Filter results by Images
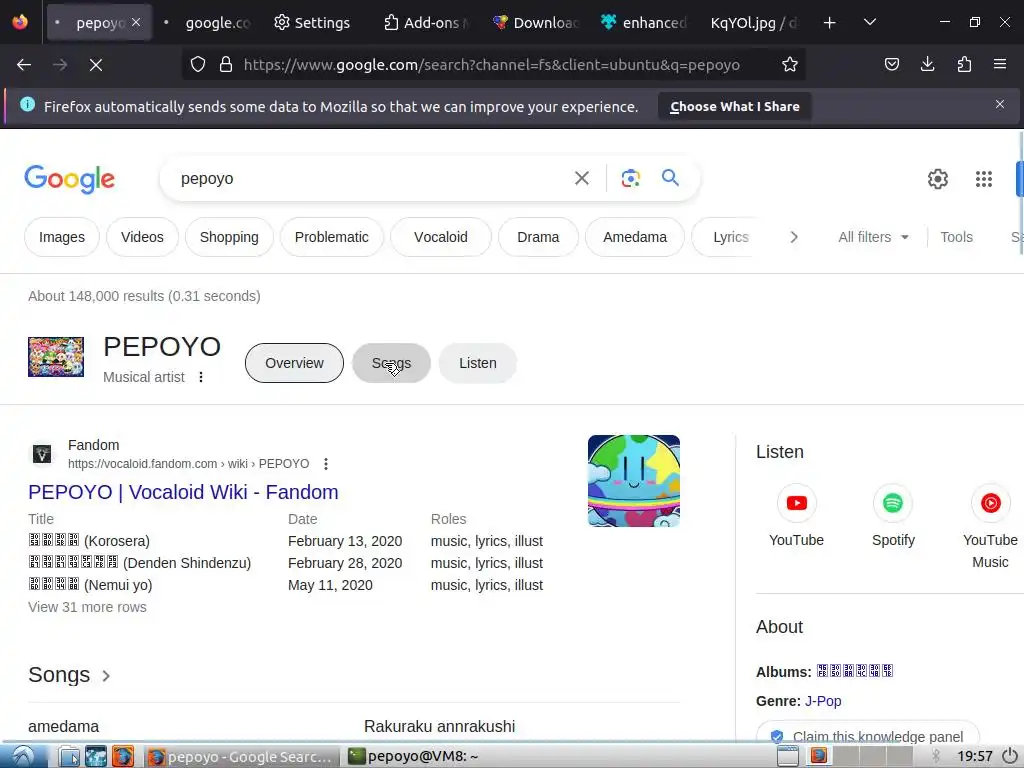1024x768 pixels. (x=62, y=237)
